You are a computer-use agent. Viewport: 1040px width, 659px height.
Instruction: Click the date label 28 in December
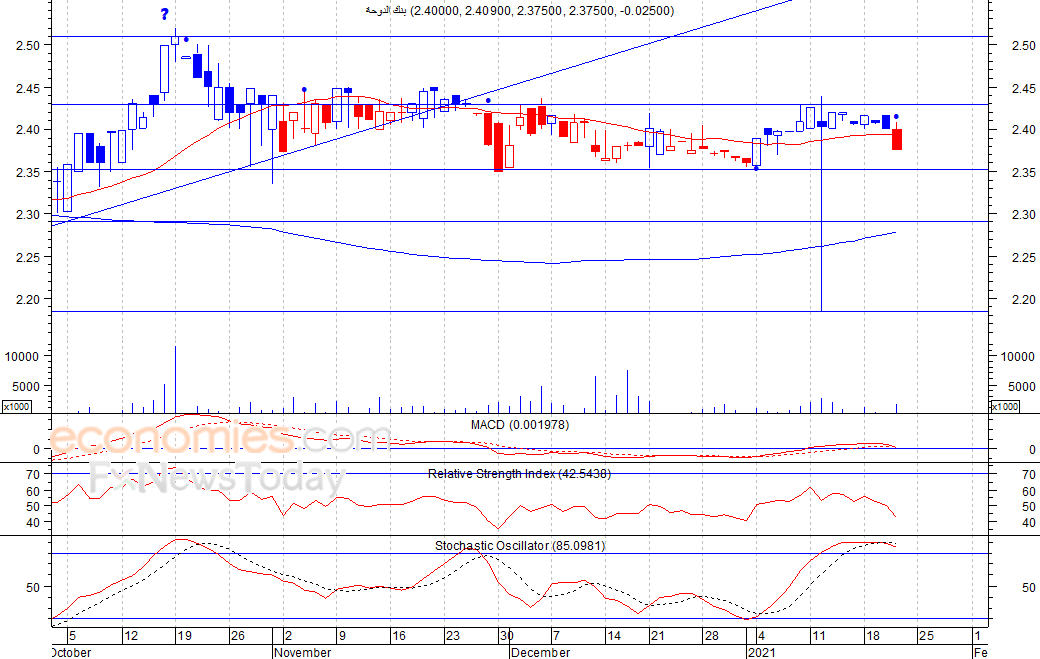[x=711, y=636]
